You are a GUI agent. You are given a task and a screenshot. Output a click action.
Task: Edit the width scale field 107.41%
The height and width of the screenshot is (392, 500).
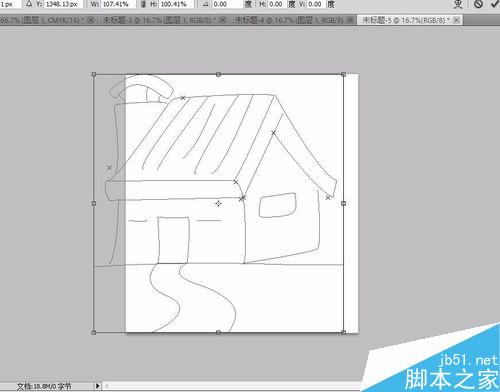pyautogui.click(x=118, y=4)
